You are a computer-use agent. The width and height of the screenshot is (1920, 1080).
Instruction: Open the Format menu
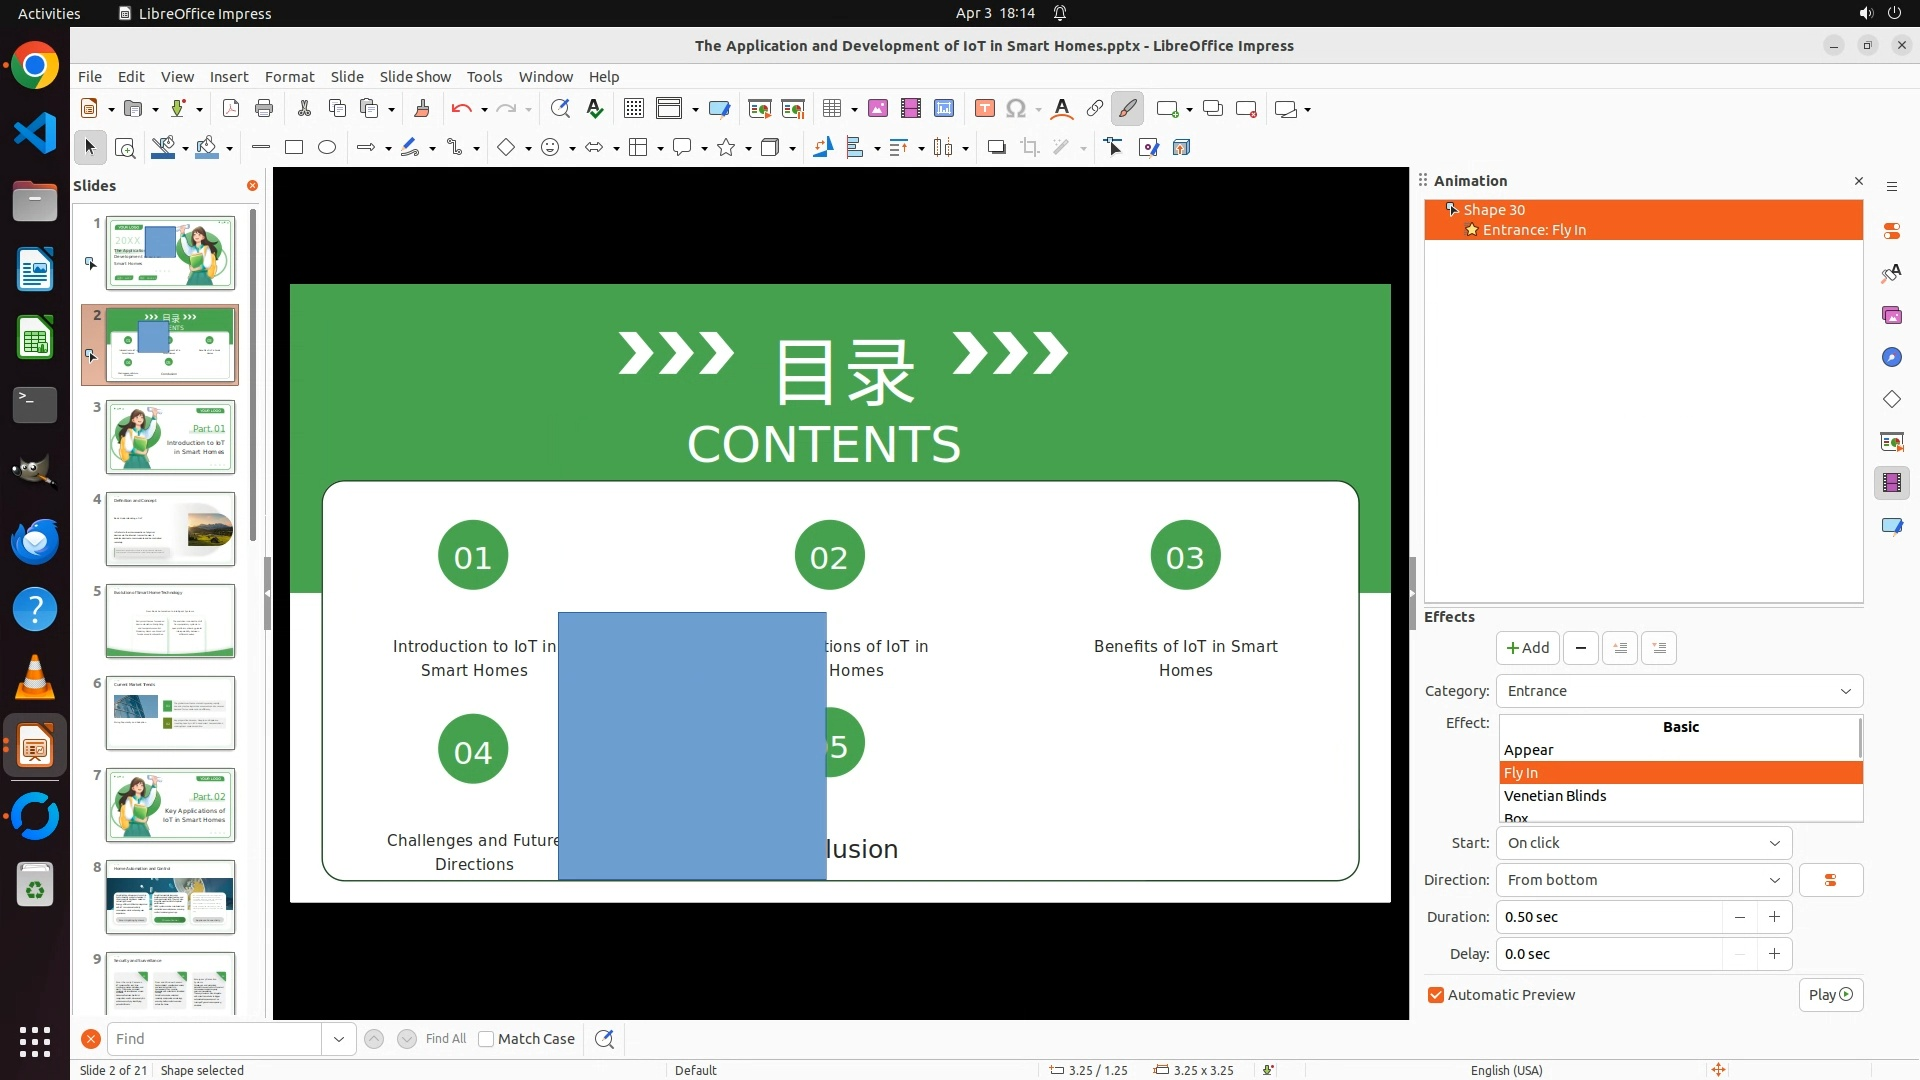[x=289, y=77]
